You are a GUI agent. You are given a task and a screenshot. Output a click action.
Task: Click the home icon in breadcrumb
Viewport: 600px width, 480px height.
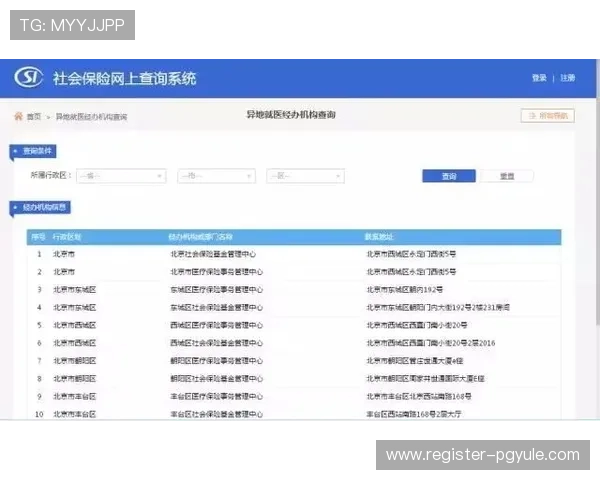pyautogui.click(x=18, y=116)
